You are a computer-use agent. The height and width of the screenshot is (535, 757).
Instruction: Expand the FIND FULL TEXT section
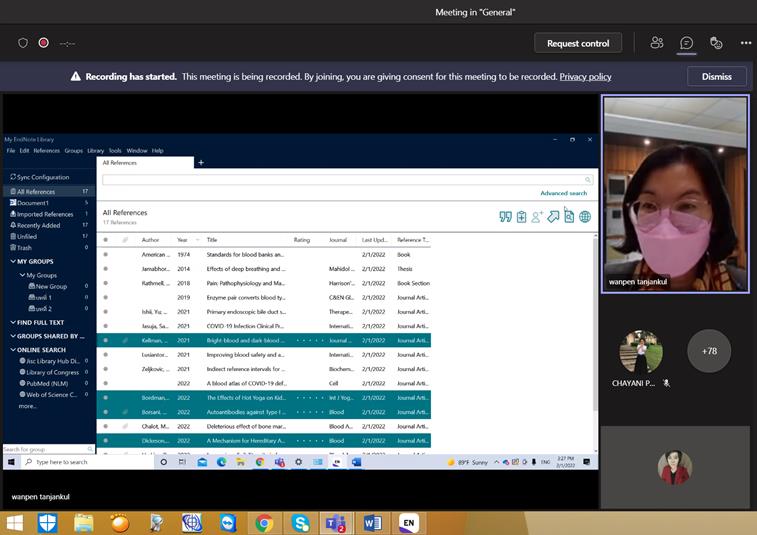coord(13,322)
